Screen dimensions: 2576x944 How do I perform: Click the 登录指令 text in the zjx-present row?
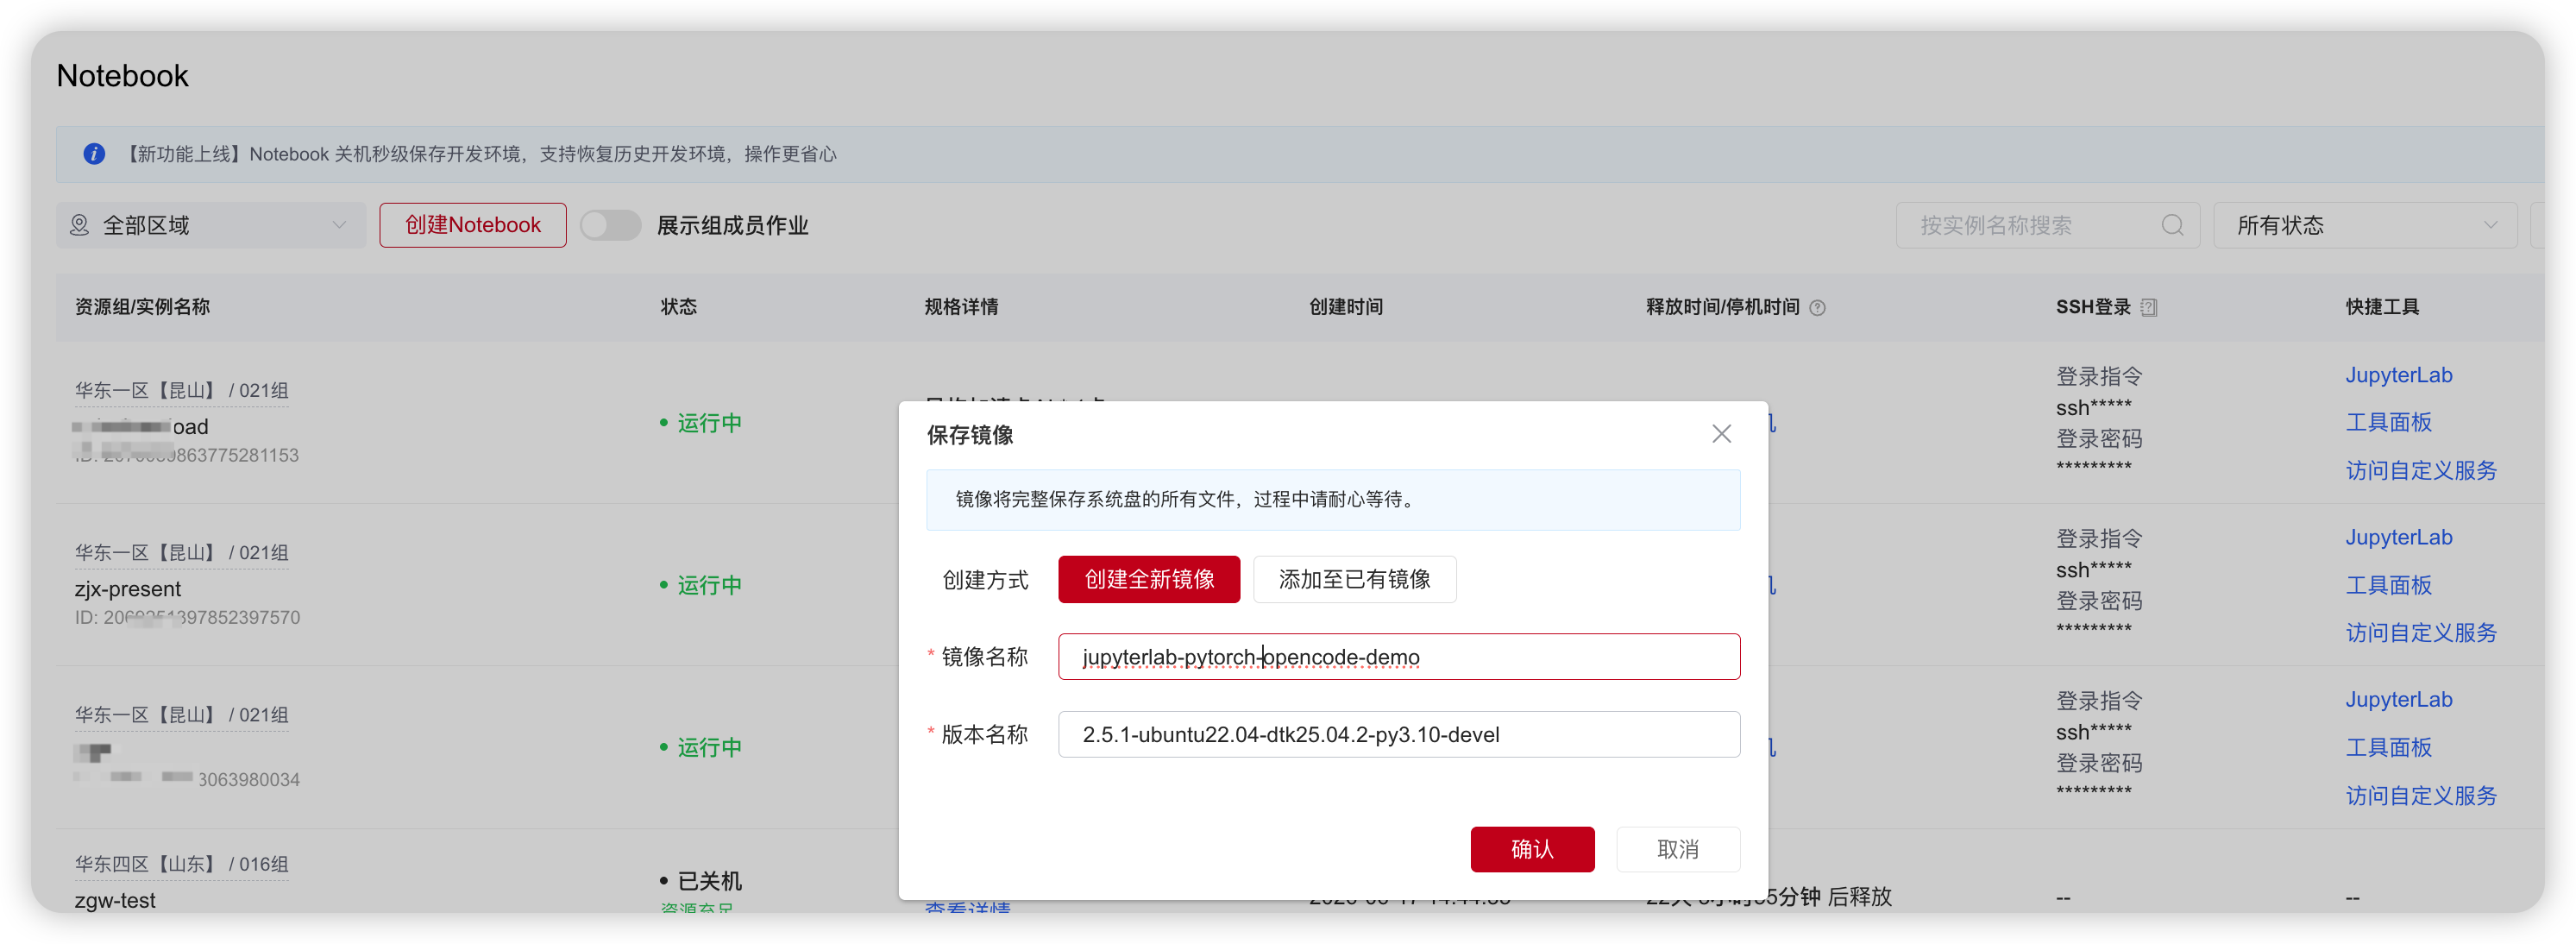pos(2099,539)
